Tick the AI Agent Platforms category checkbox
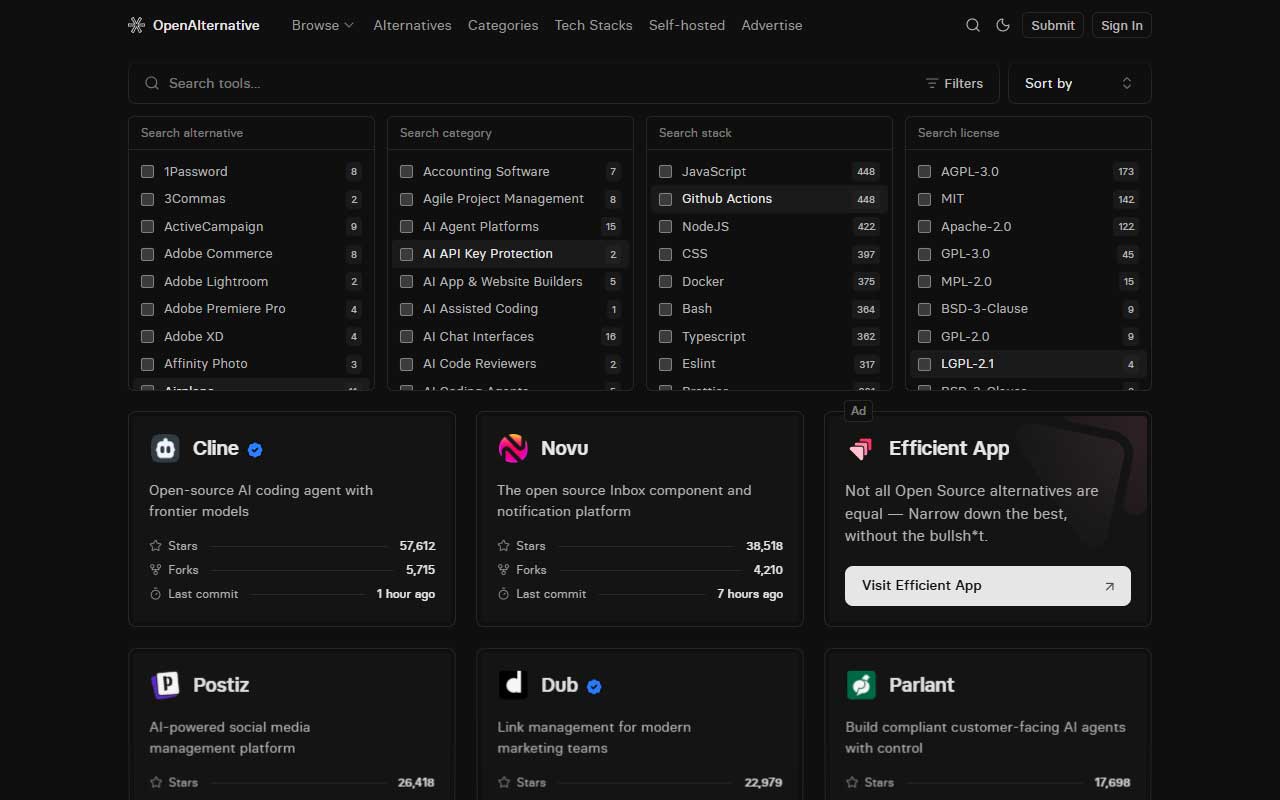Screen dimensions: 1280x800 (x=406, y=227)
